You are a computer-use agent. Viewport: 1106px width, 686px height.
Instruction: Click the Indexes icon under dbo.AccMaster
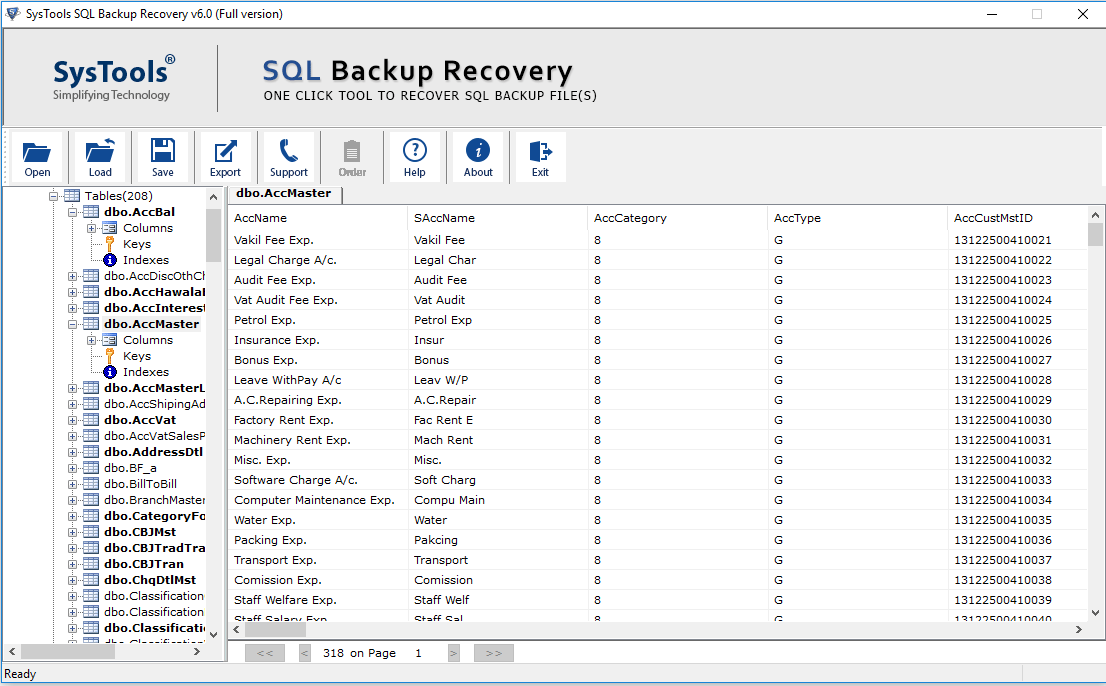(x=110, y=372)
